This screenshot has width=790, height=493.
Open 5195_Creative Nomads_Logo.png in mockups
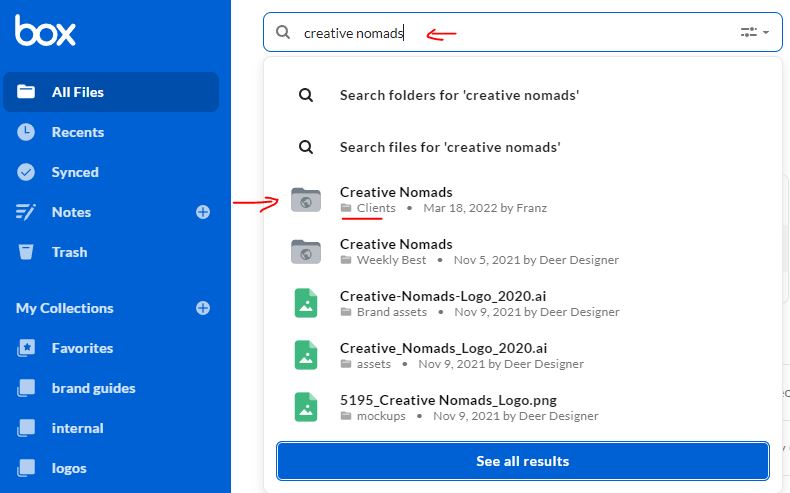click(448, 400)
